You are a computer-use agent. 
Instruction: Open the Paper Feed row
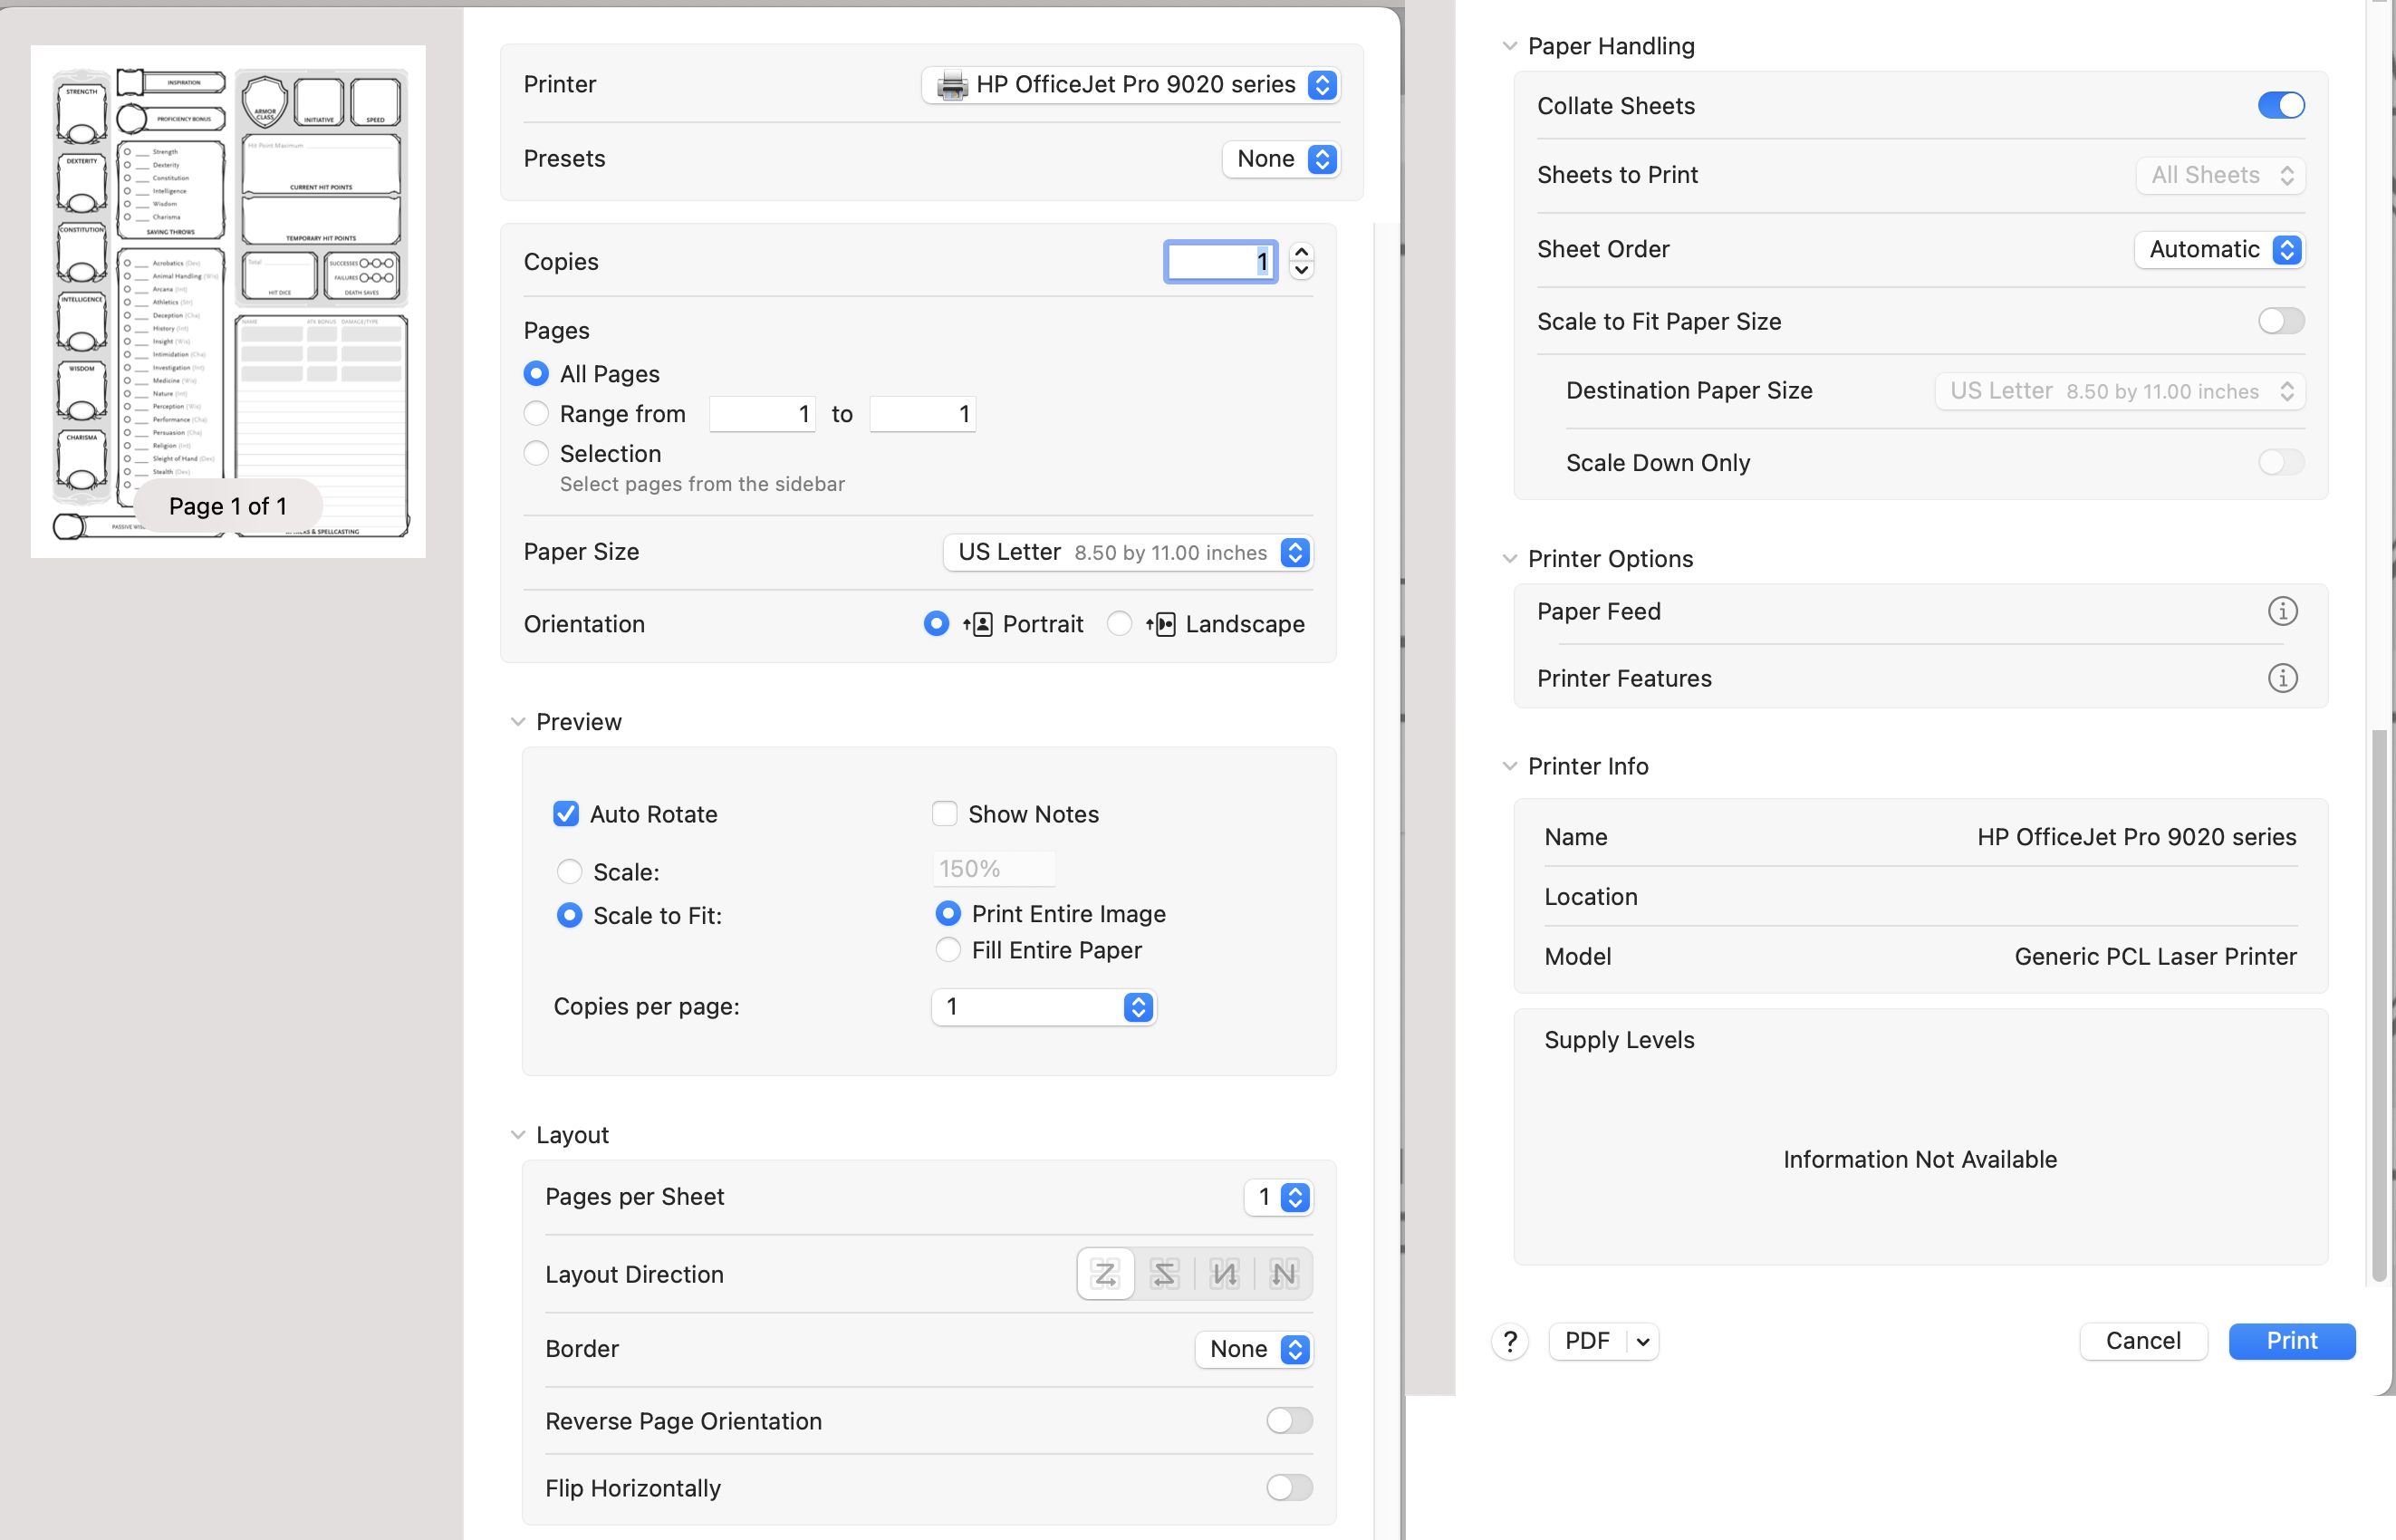[1920, 611]
